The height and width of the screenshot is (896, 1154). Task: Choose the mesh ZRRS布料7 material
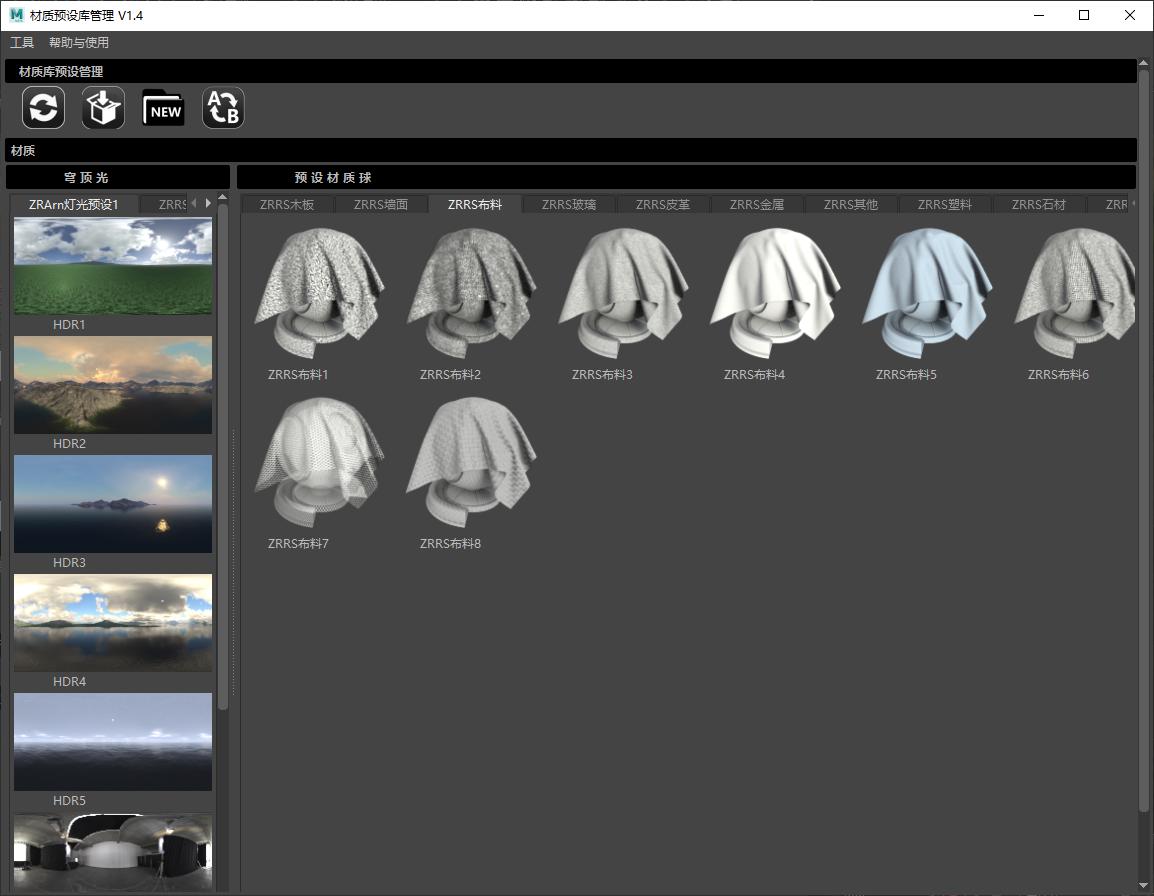point(318,462)
